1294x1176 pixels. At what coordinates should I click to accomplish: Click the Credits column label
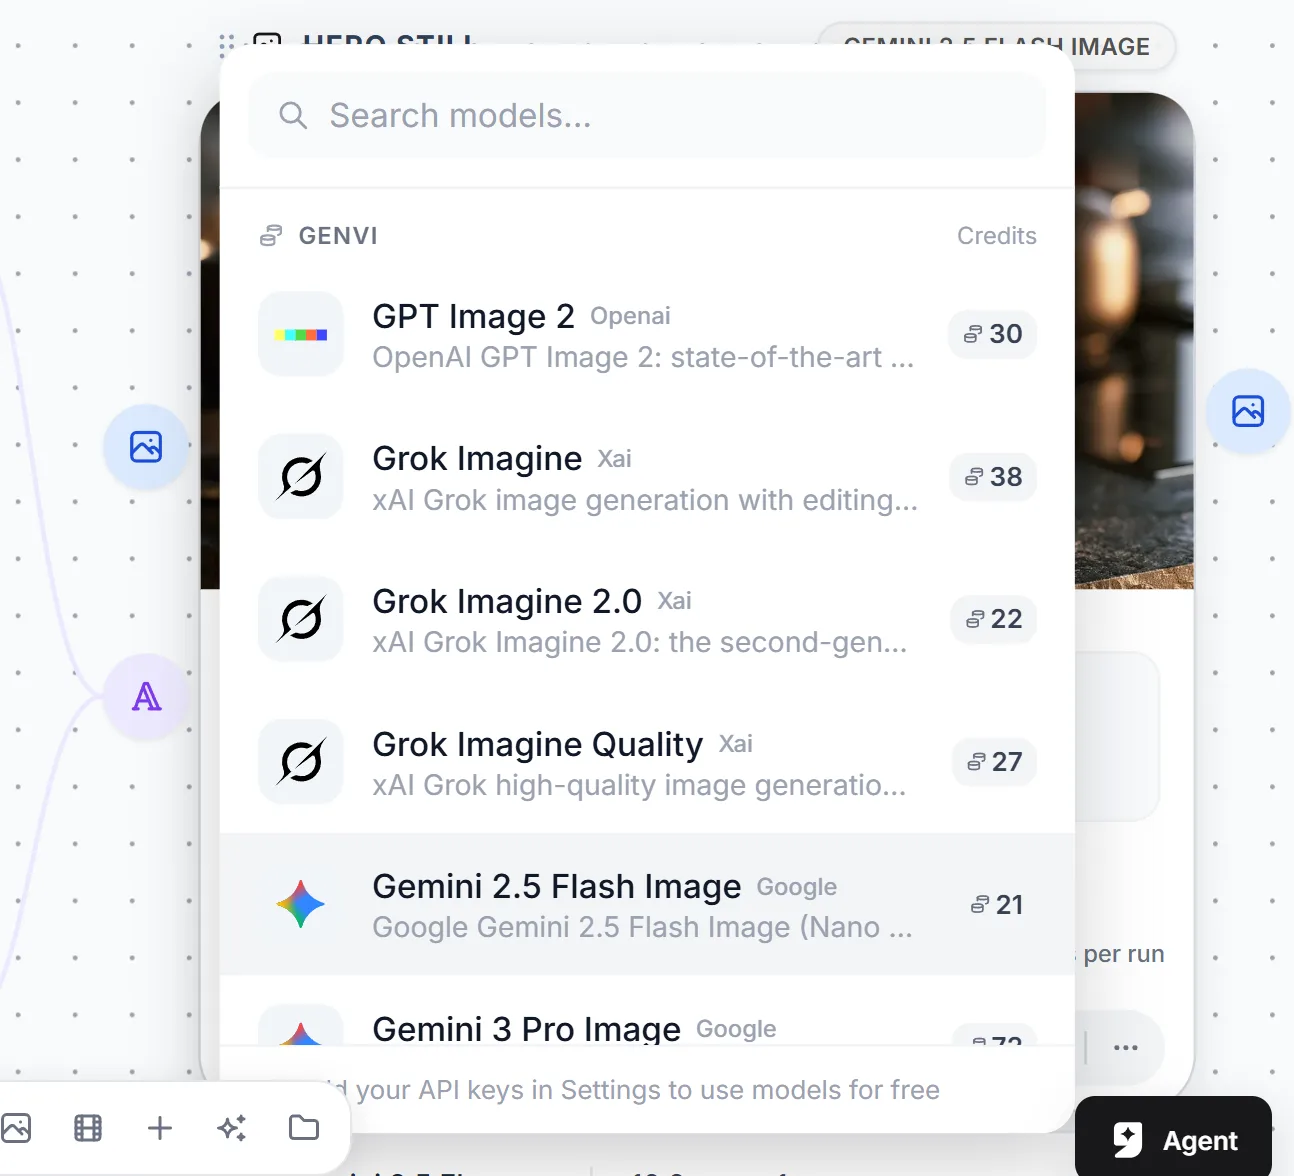tap(997, 236)
